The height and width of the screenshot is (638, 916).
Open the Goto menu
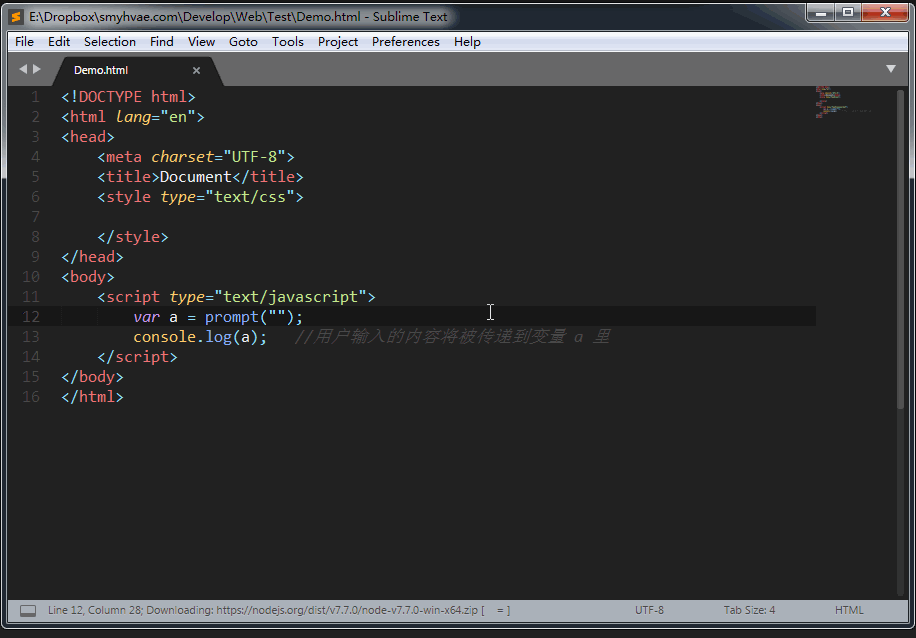(243, 41)
